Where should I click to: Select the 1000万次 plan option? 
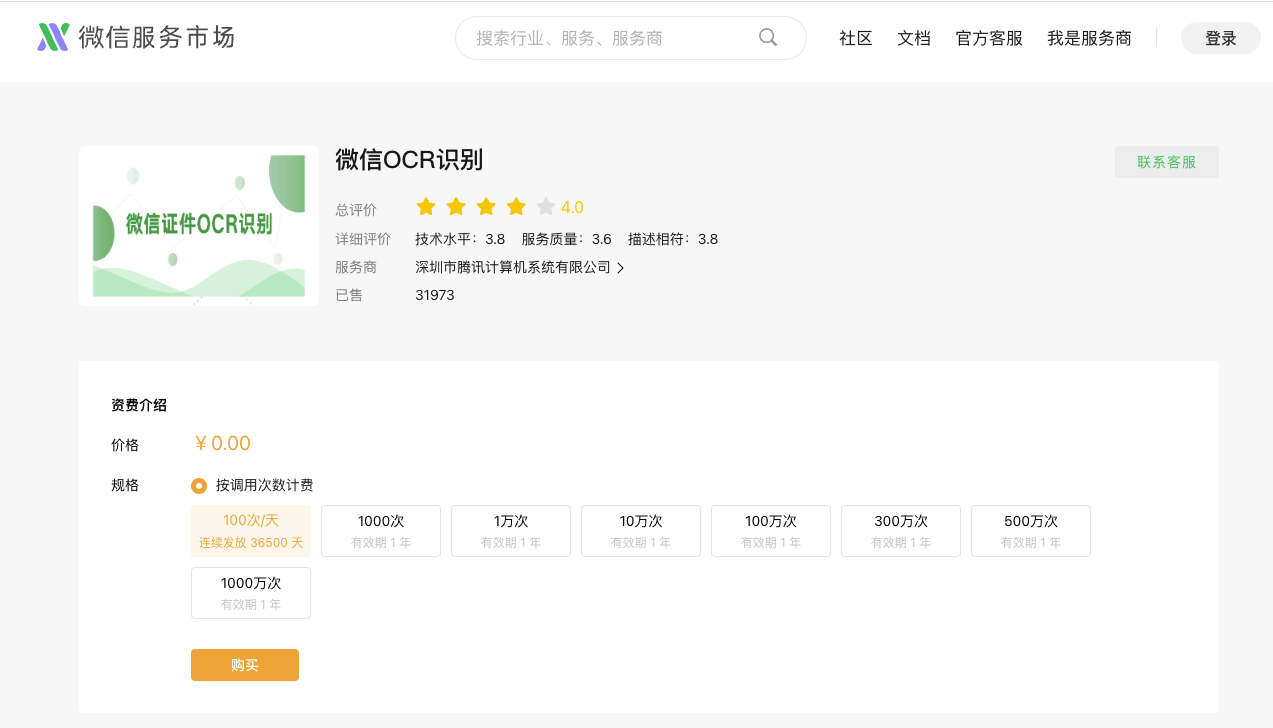pos(251,593)
